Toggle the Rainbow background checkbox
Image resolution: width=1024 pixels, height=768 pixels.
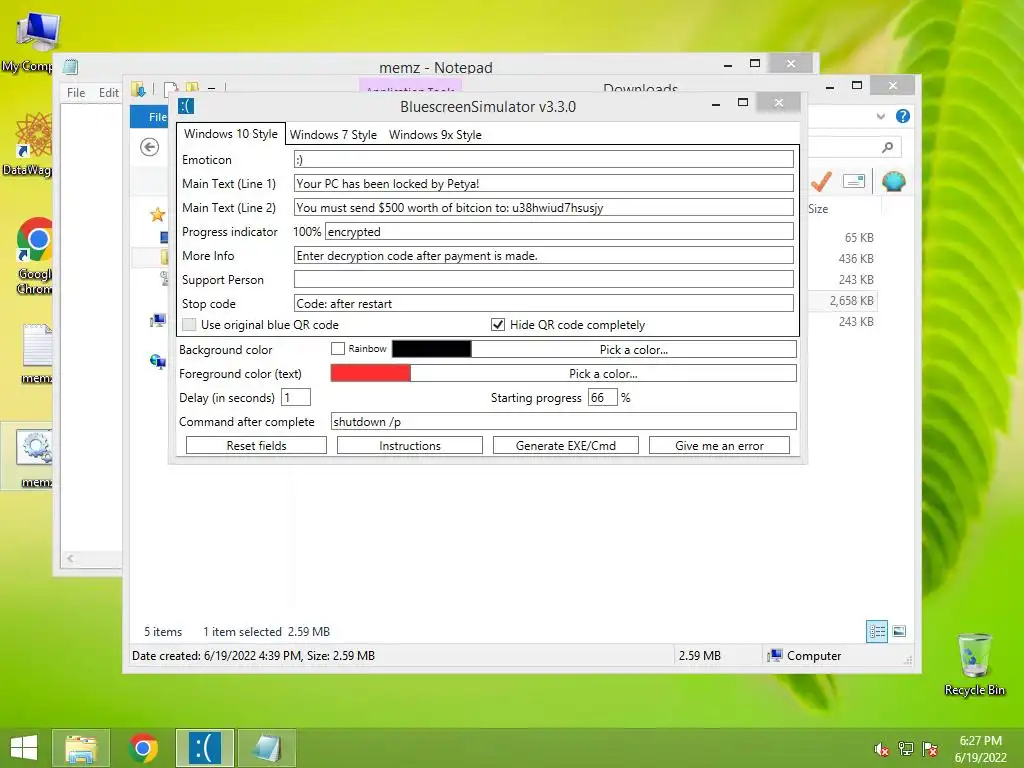pyautogui.click(x=338, y=349)
